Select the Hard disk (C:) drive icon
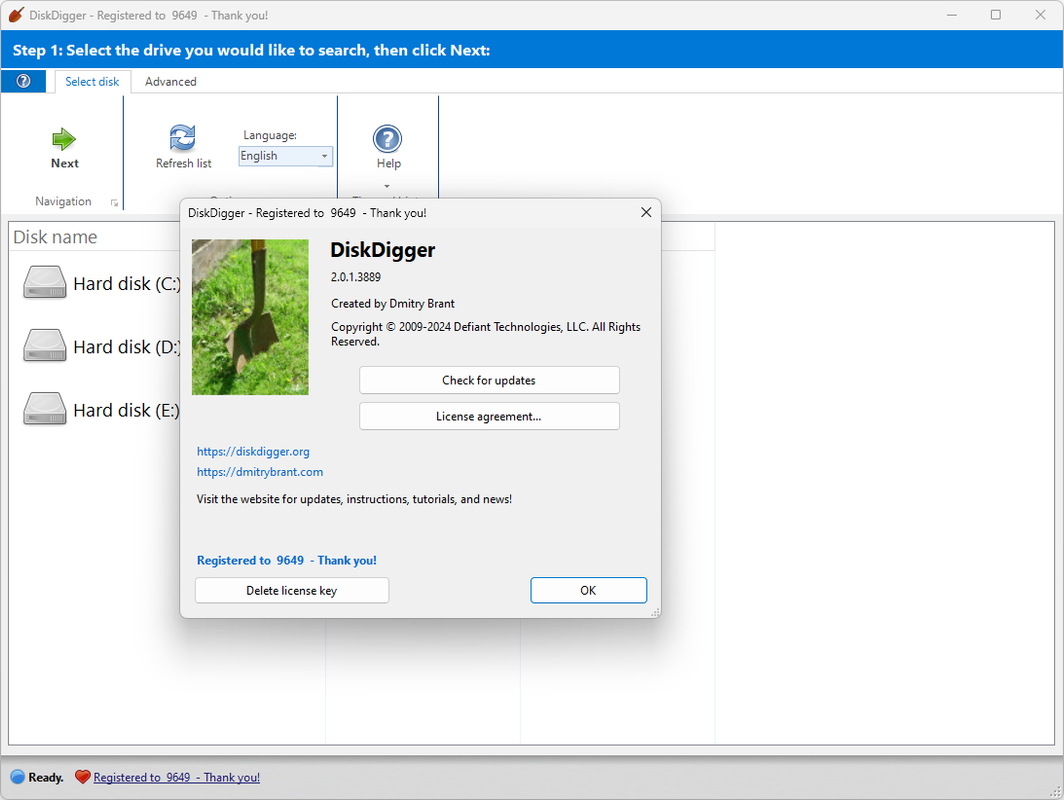1064x800 pixels. click(45, 282)
